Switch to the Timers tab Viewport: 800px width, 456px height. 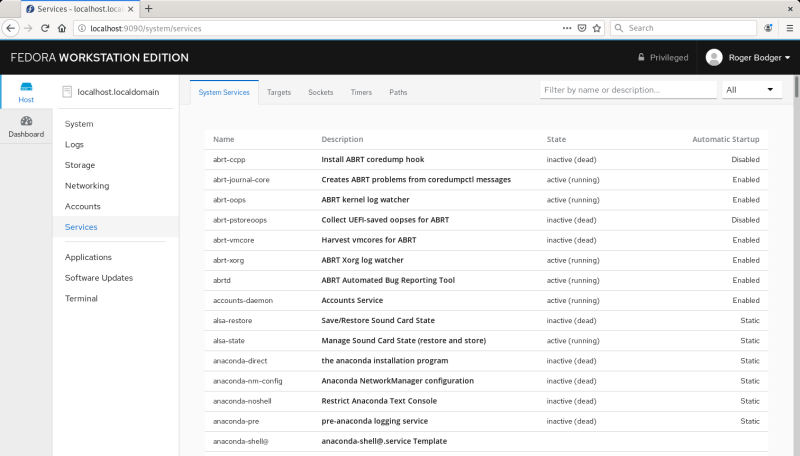tap(361, 92)
